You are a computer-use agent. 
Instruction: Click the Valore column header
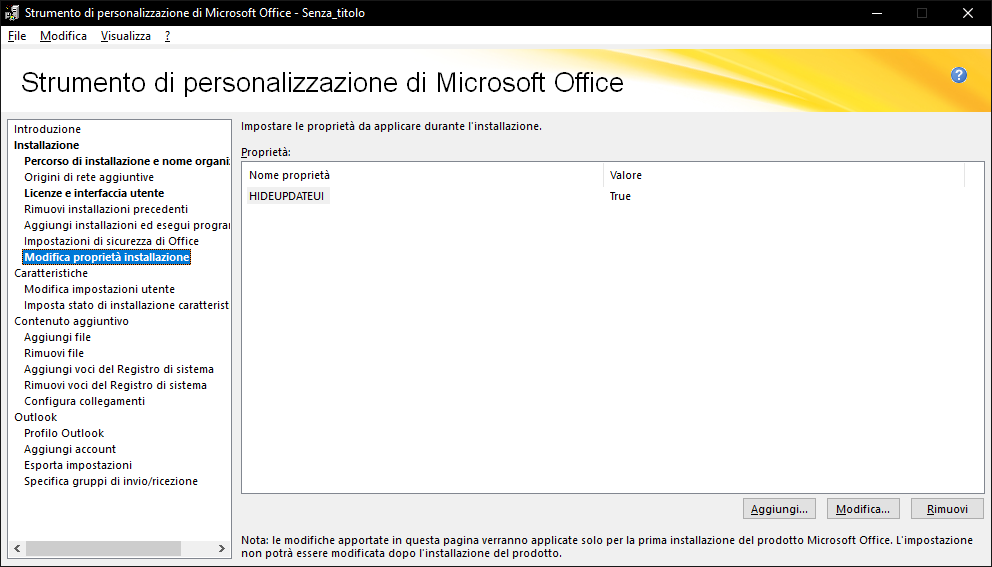[784, 175]
